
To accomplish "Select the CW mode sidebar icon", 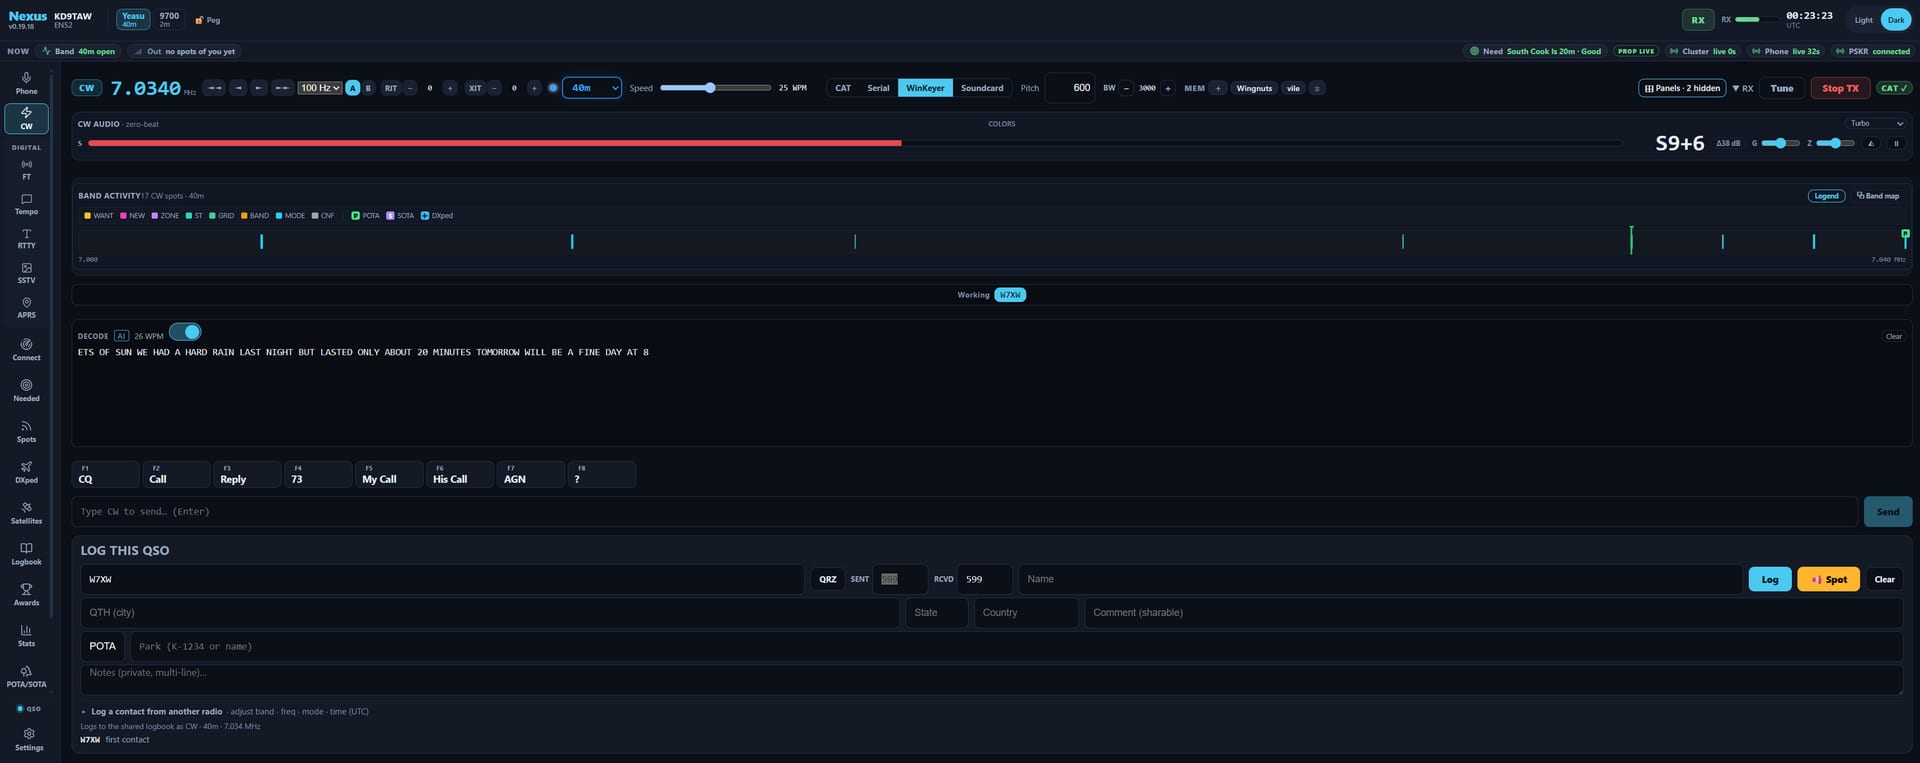I will (x=26, y=118).
